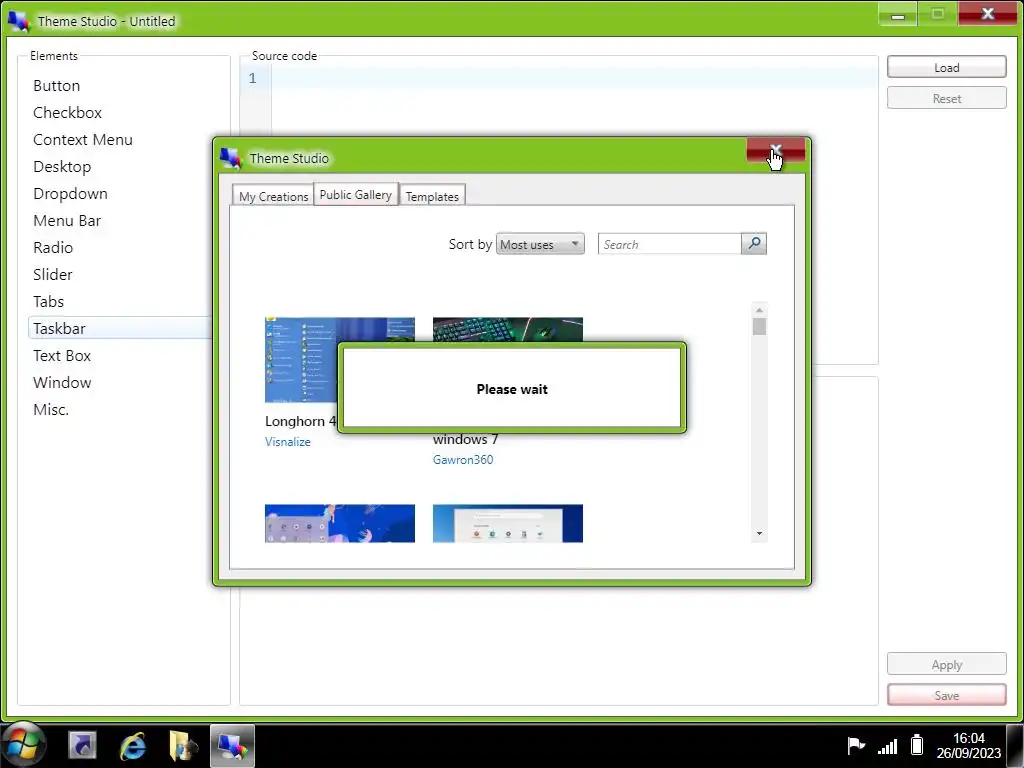Image resolution: width=1024 pixels, height=768 pixels.
Task: Close the Theme Studio gallery dialog
Action: tap(776, 151)
